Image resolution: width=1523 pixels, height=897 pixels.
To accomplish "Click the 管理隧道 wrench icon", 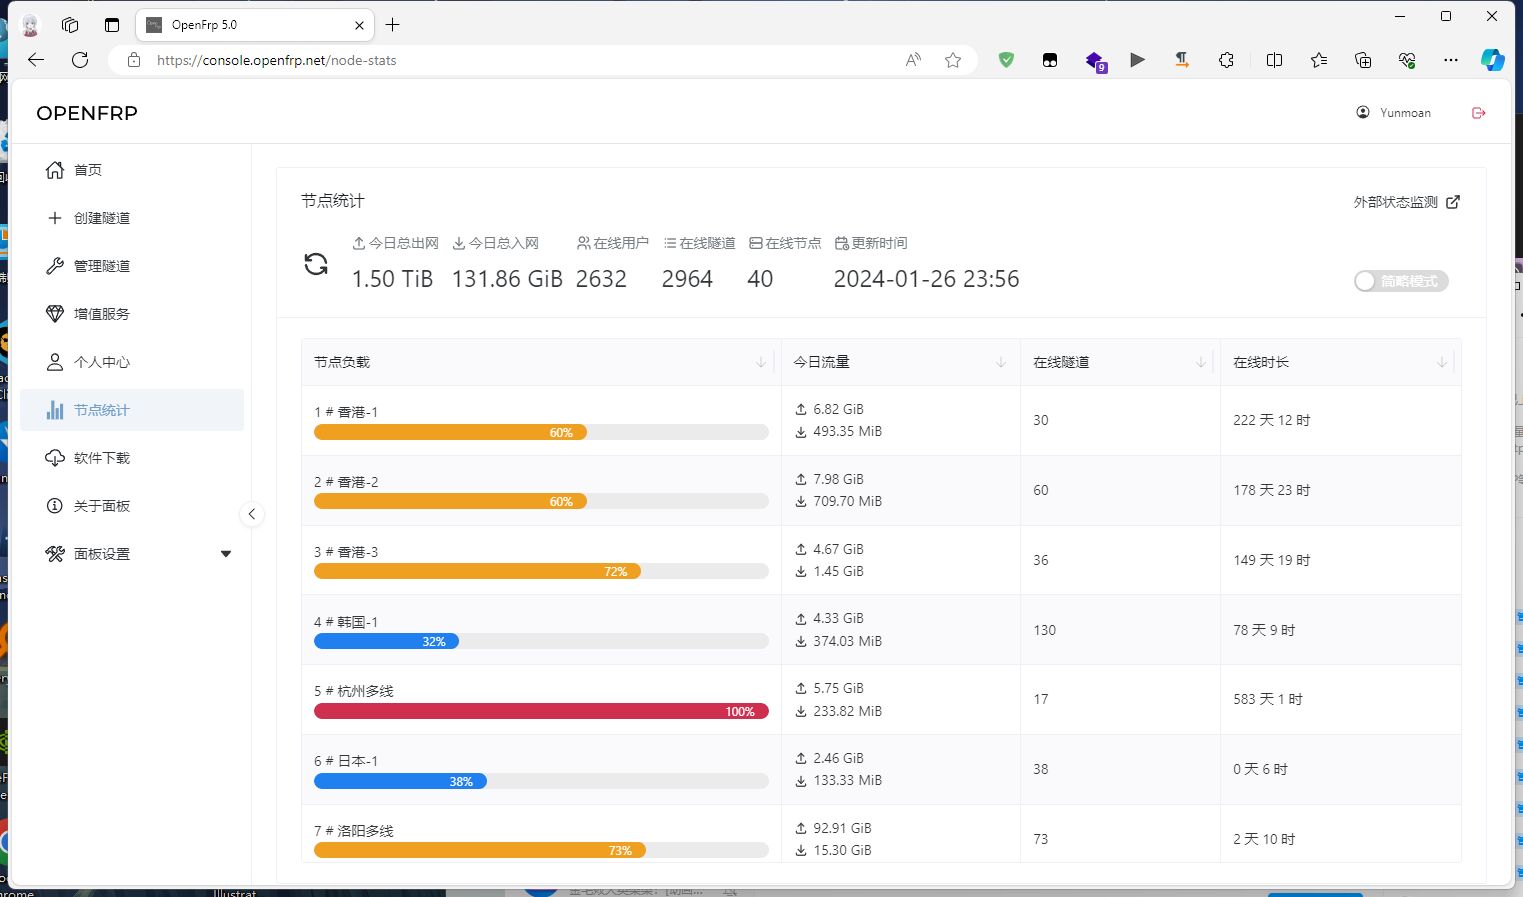I will coord(55,266).
